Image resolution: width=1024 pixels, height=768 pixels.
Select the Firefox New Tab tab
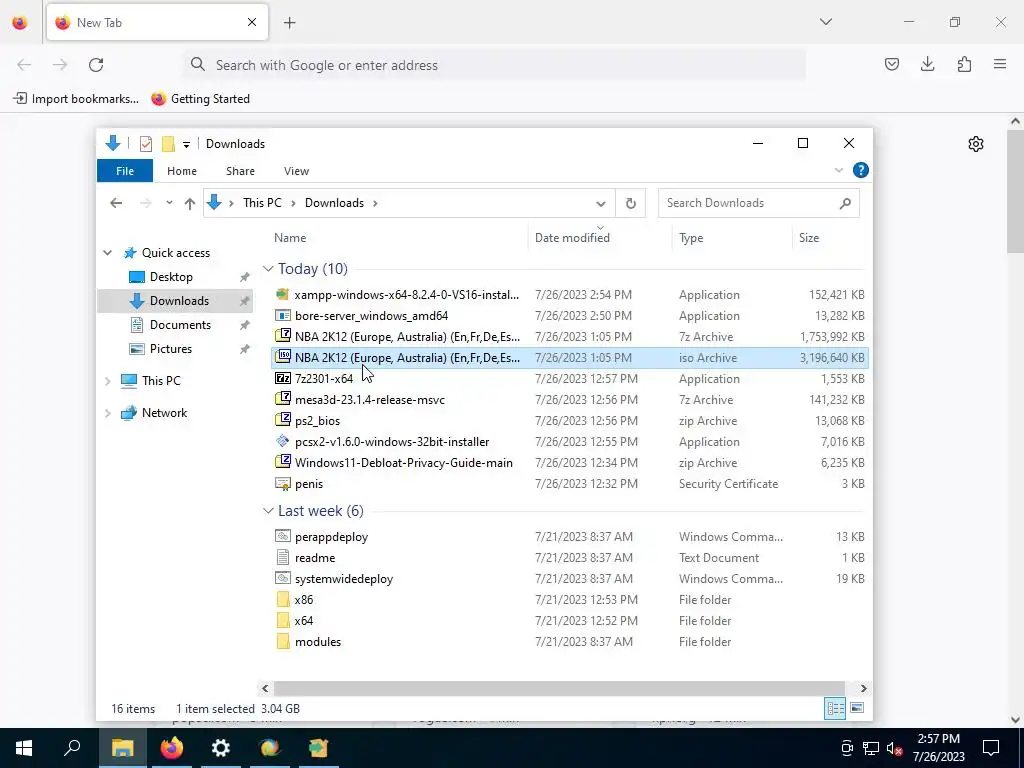(x=157, y=22)
